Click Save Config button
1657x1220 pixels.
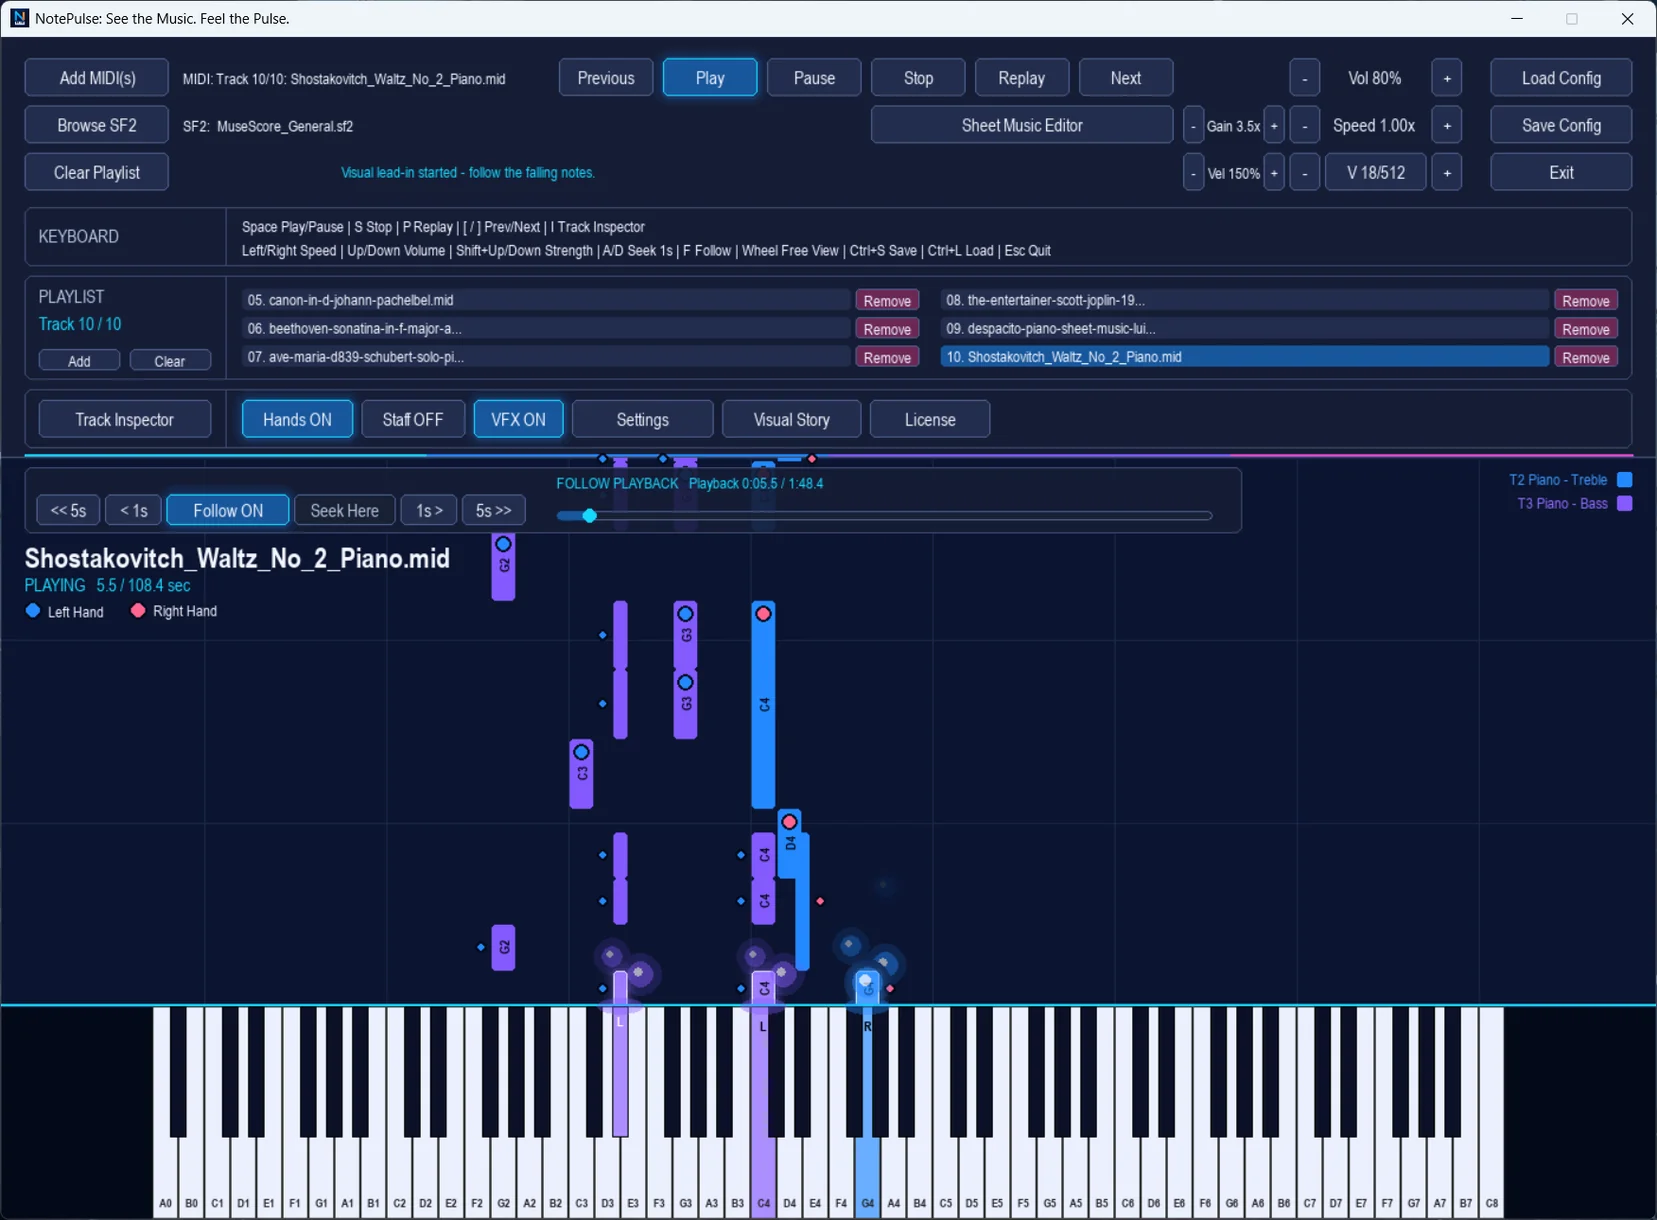pyautogui.click(x=1561, y=126)
